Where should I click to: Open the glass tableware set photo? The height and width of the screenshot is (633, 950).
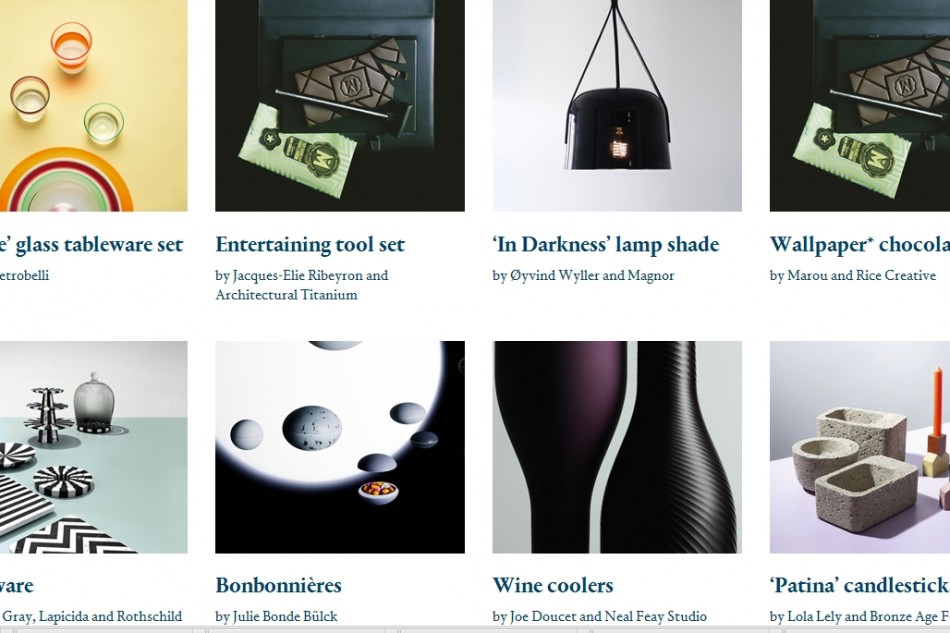93,105
